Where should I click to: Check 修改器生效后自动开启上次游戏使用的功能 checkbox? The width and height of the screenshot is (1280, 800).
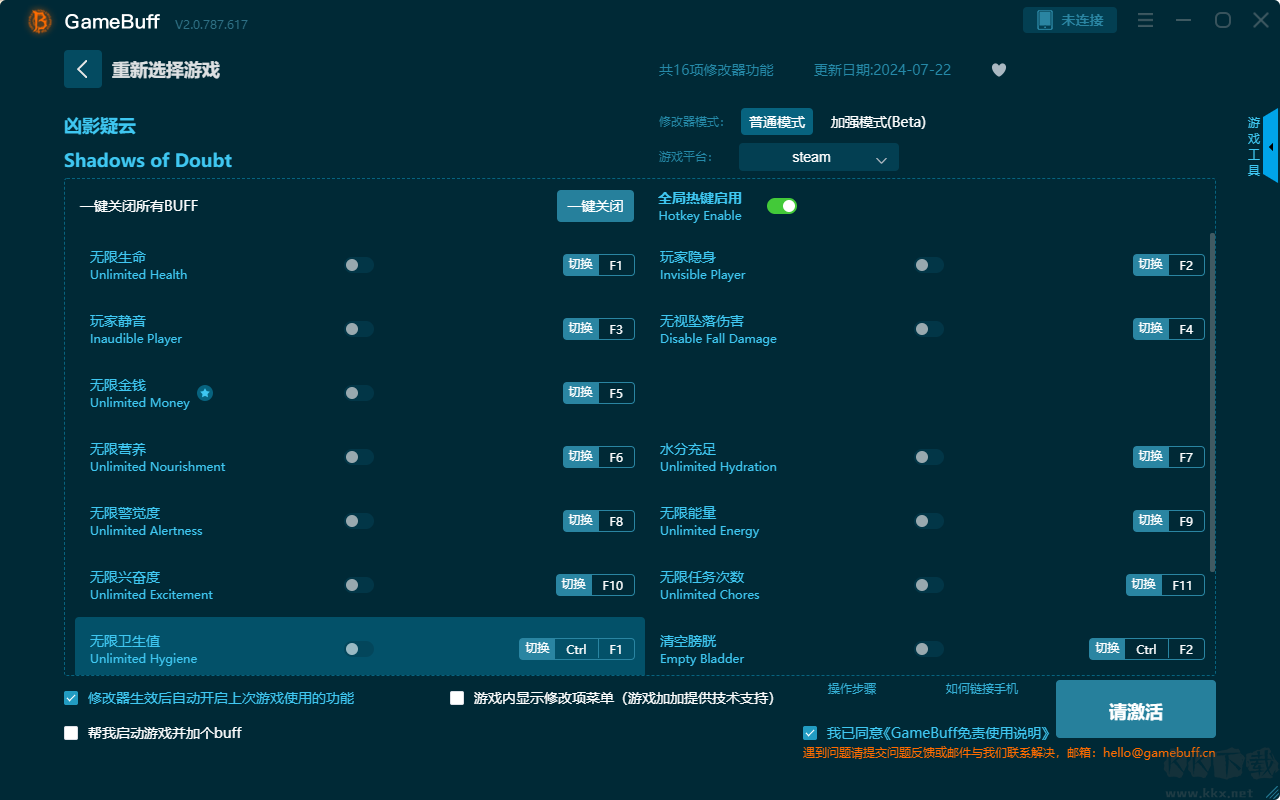[71, 698]
